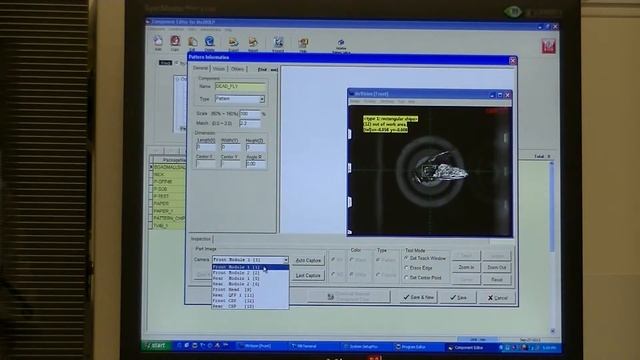This screenshot has width=640, height=360.
Task: Click the Zoom In button
Action: click(x=466, y=267)
